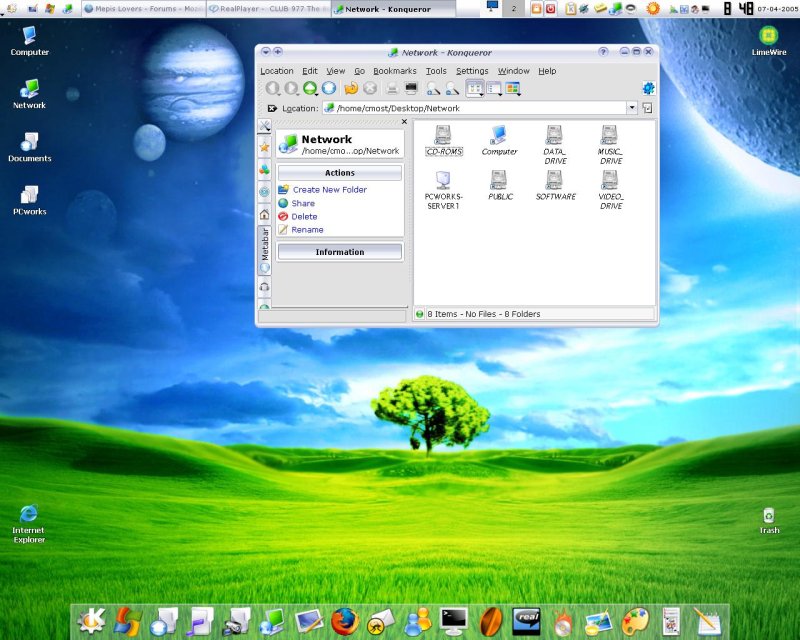Click the window help question-mark button
Image resolution: width=800 pixels, height=640 pixels.
[x=603, y=52]
